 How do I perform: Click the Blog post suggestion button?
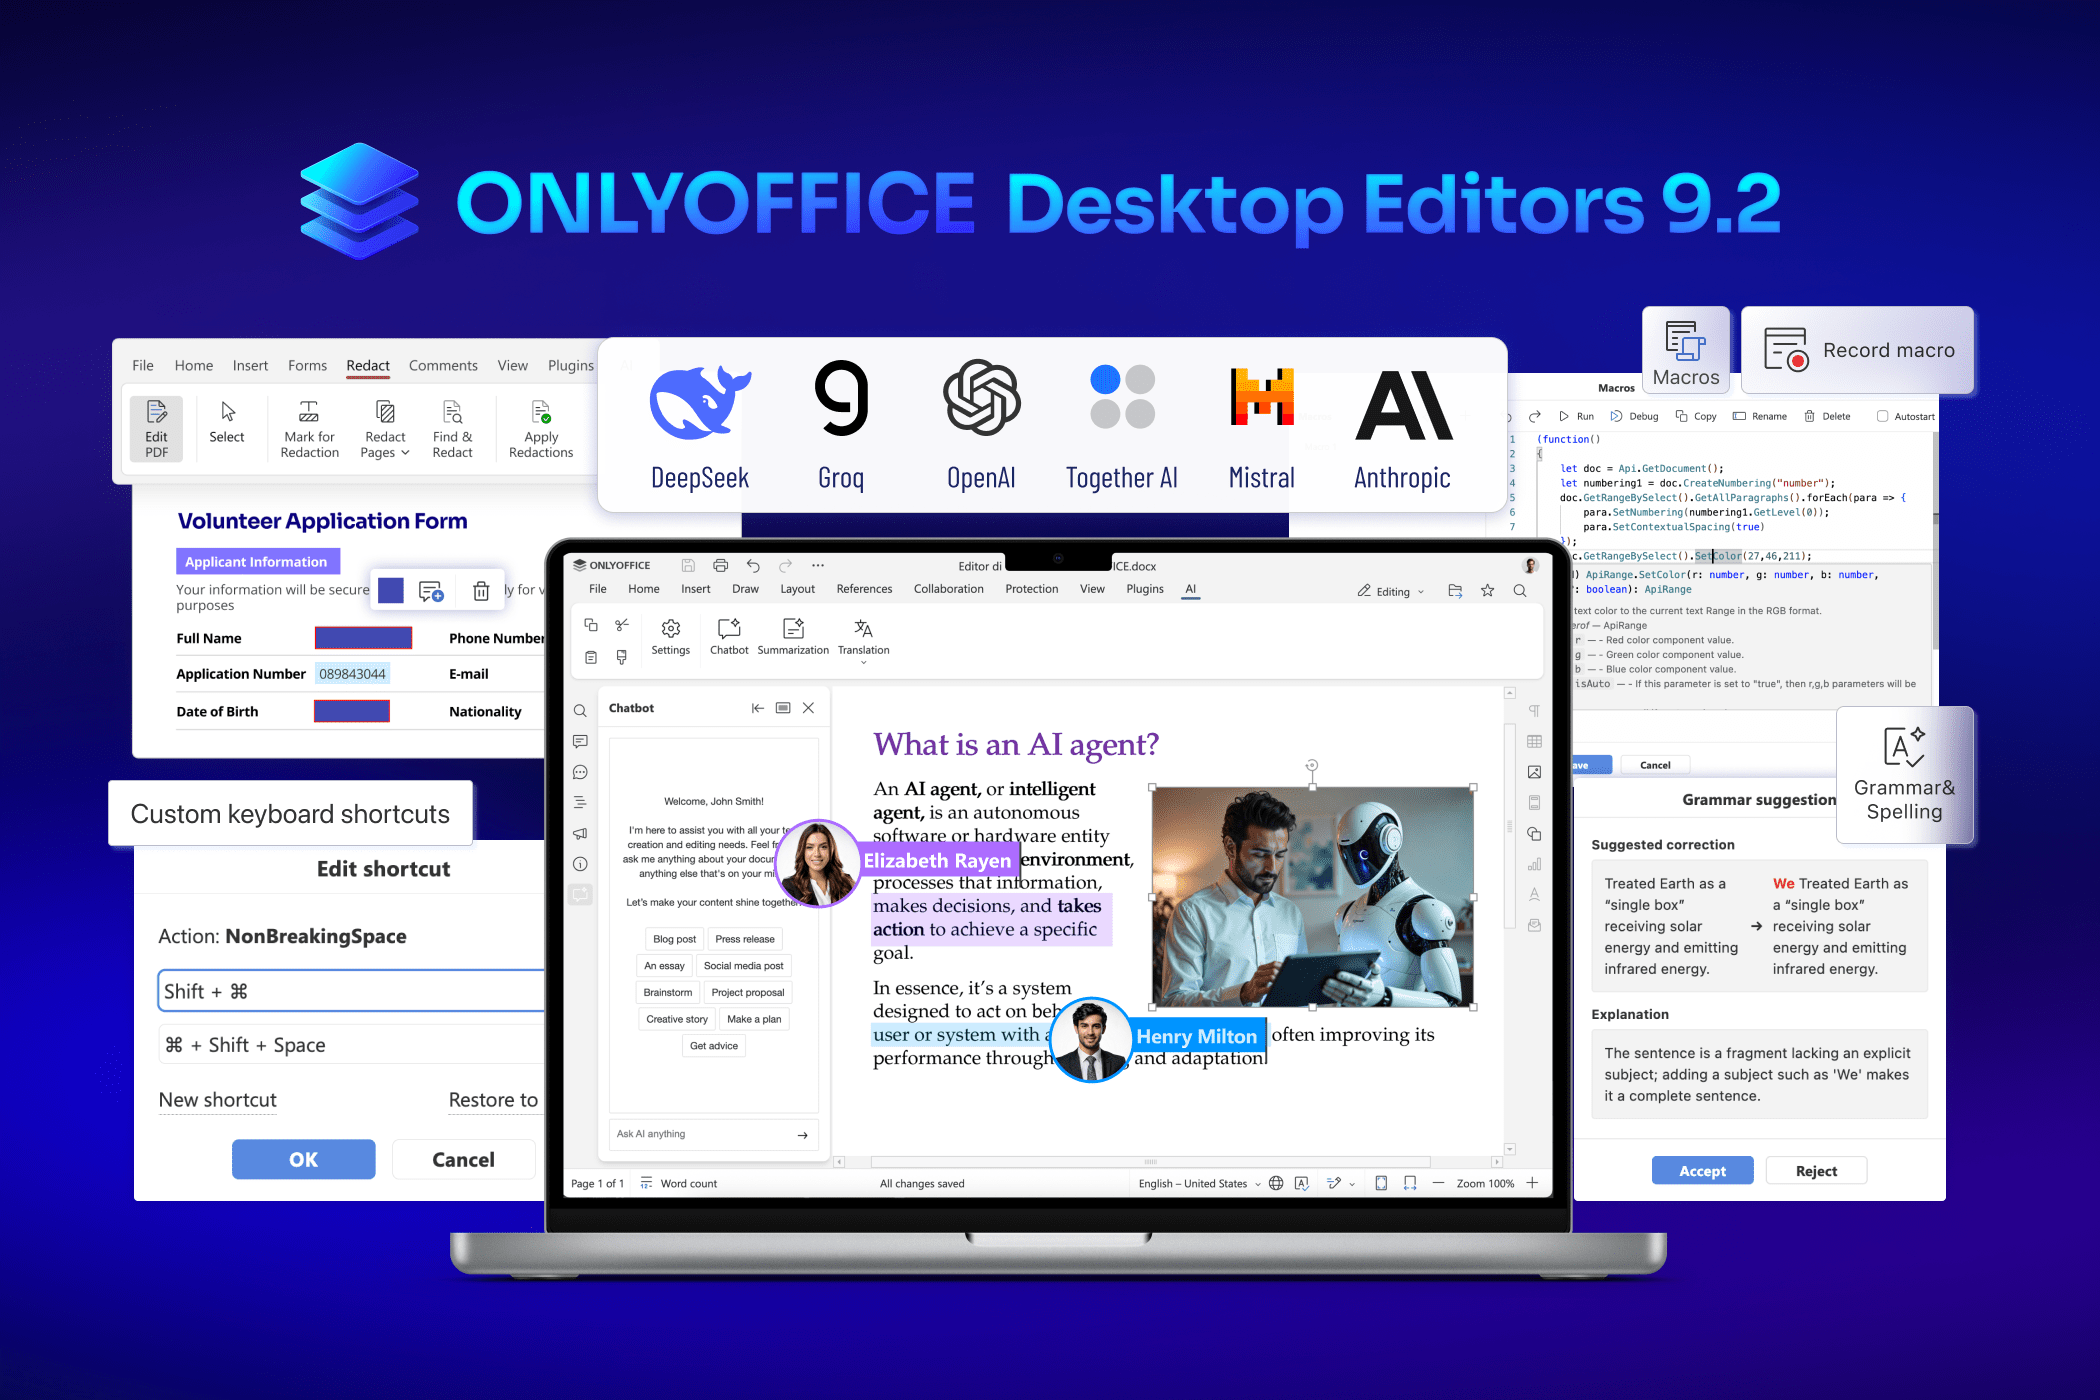coord(674,939)
